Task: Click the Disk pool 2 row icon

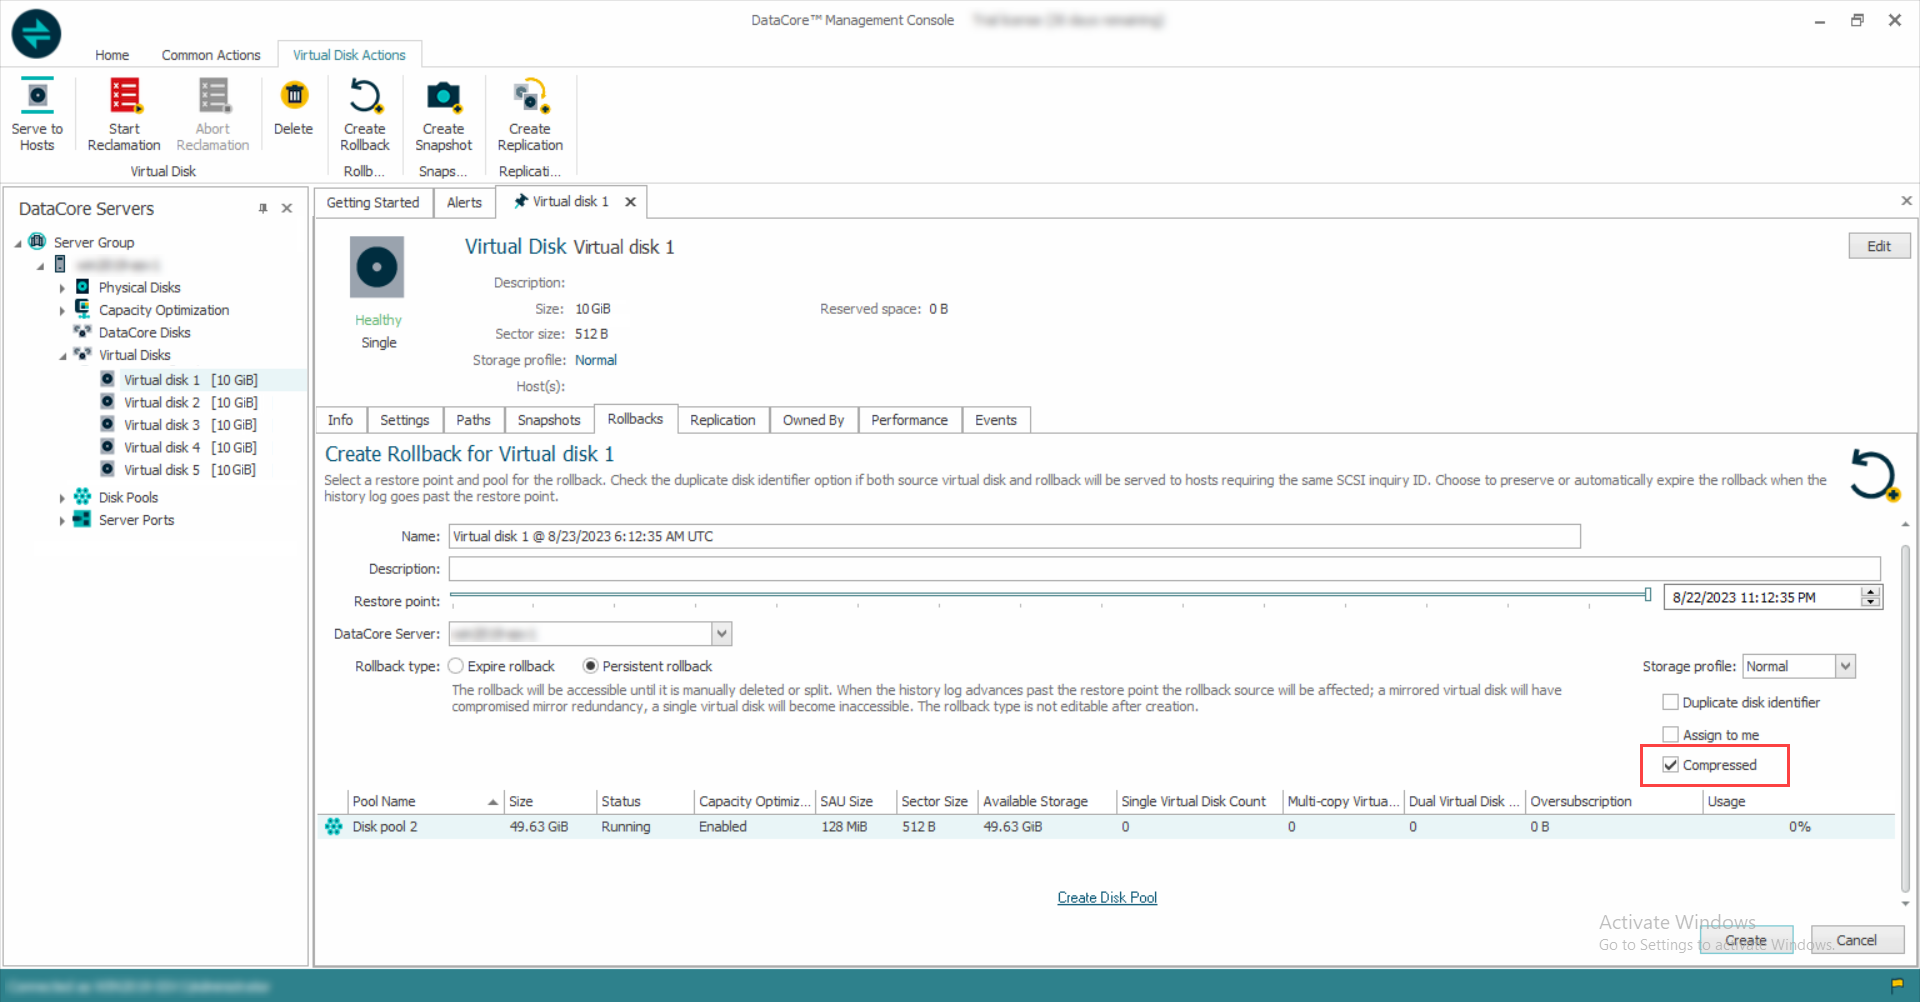Action: (x=334, y=827)
